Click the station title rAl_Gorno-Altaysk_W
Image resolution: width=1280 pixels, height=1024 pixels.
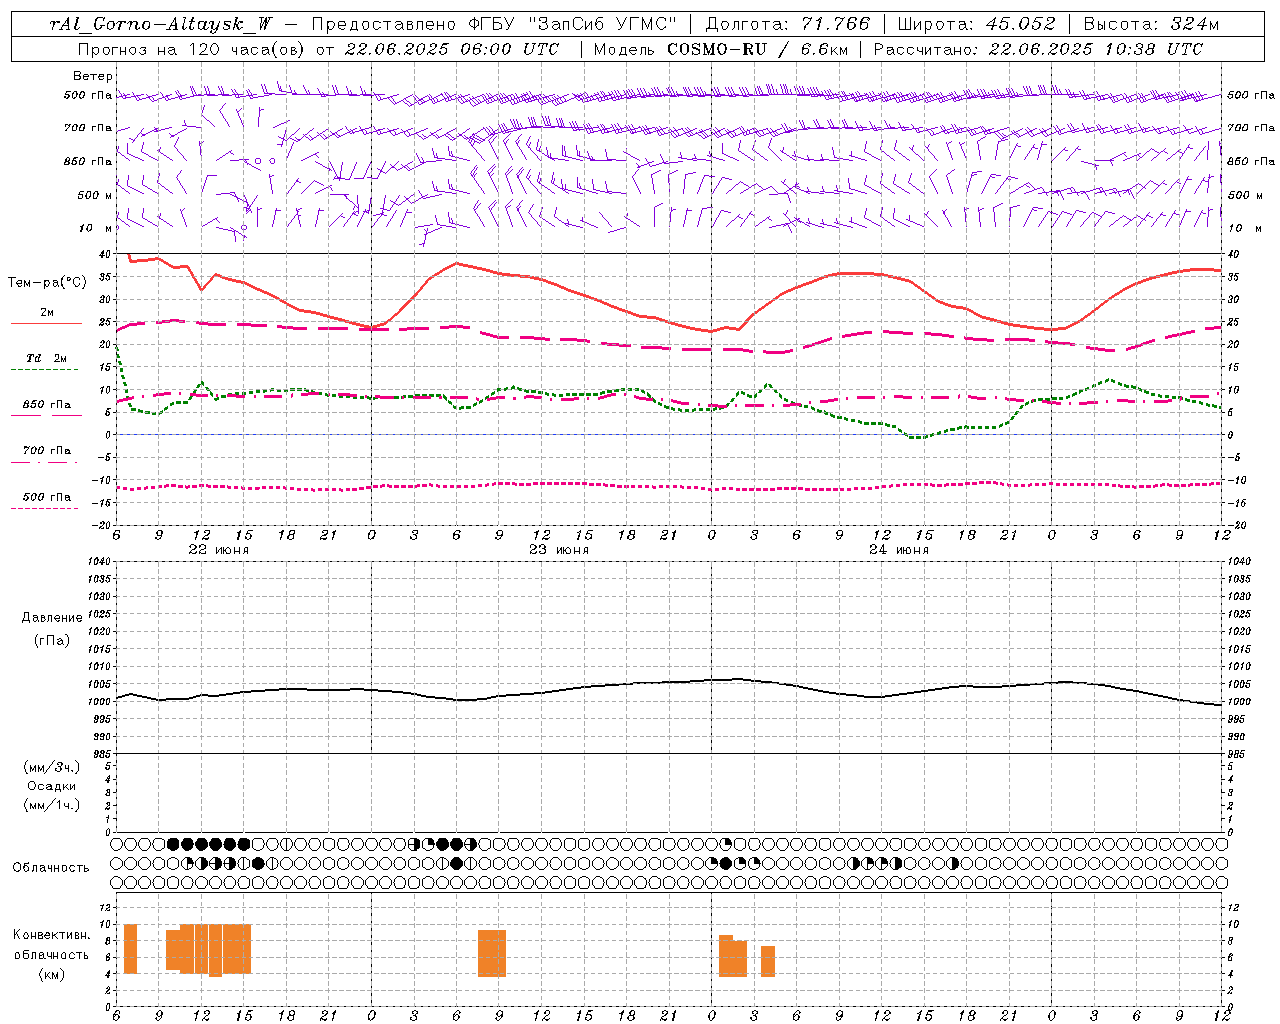tap(160, 24)
